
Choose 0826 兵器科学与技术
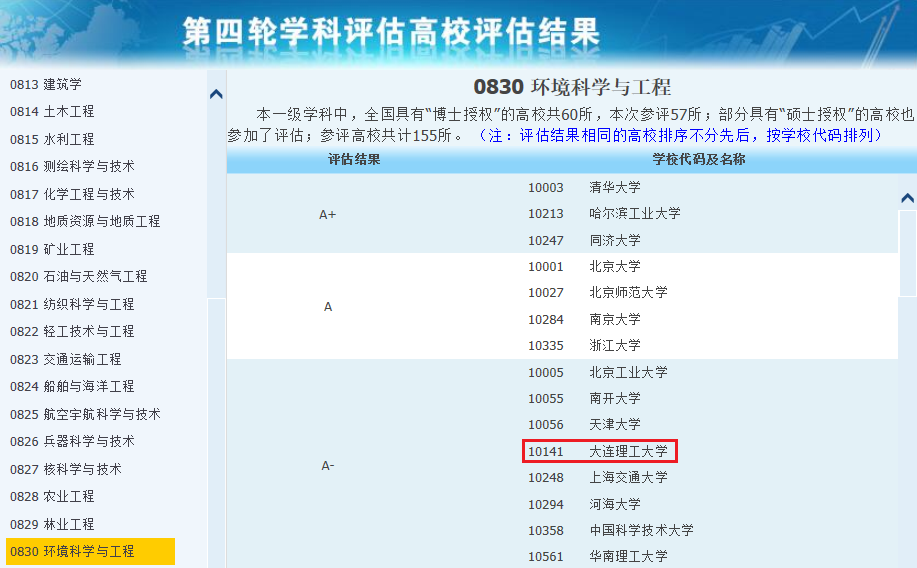click(72, 441)
